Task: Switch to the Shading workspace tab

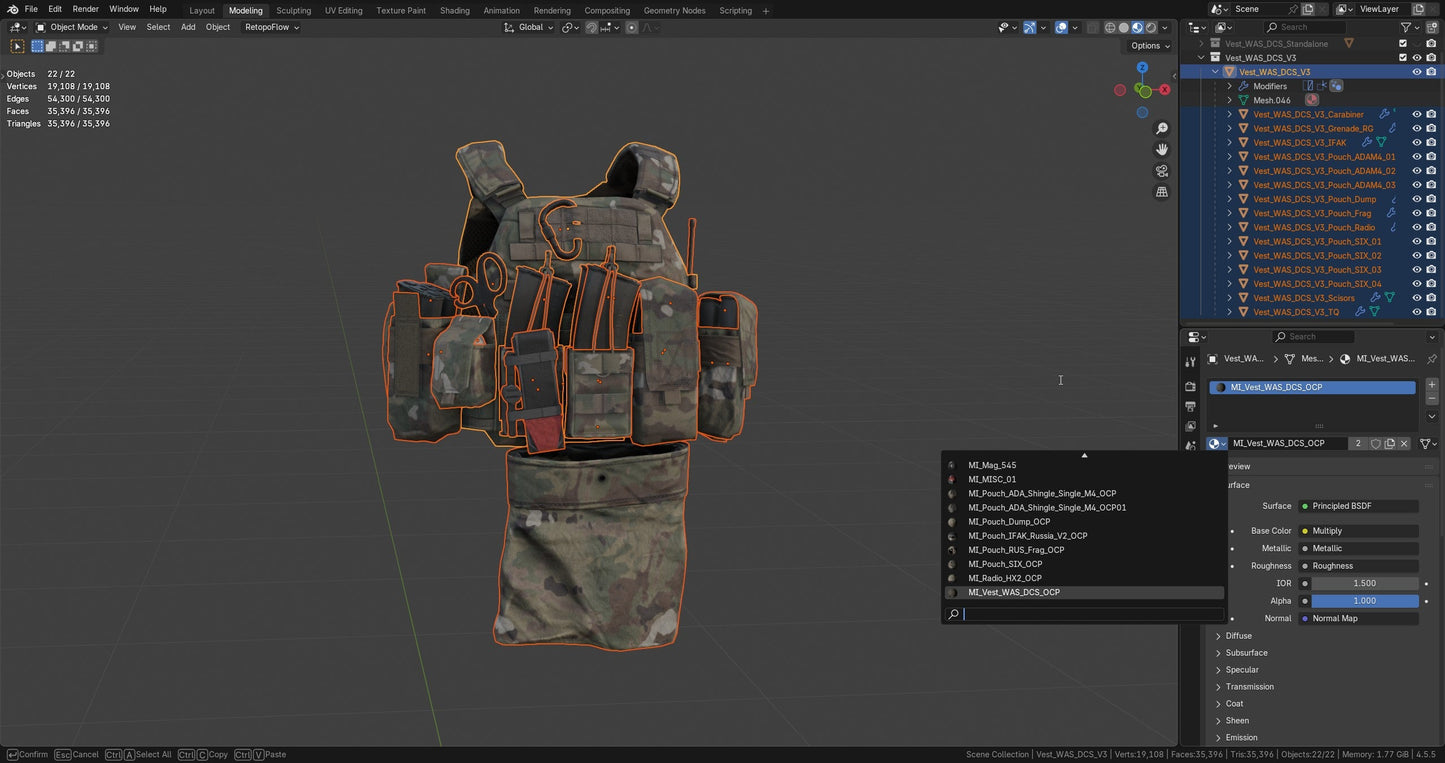Action: [x=455, y=10]
